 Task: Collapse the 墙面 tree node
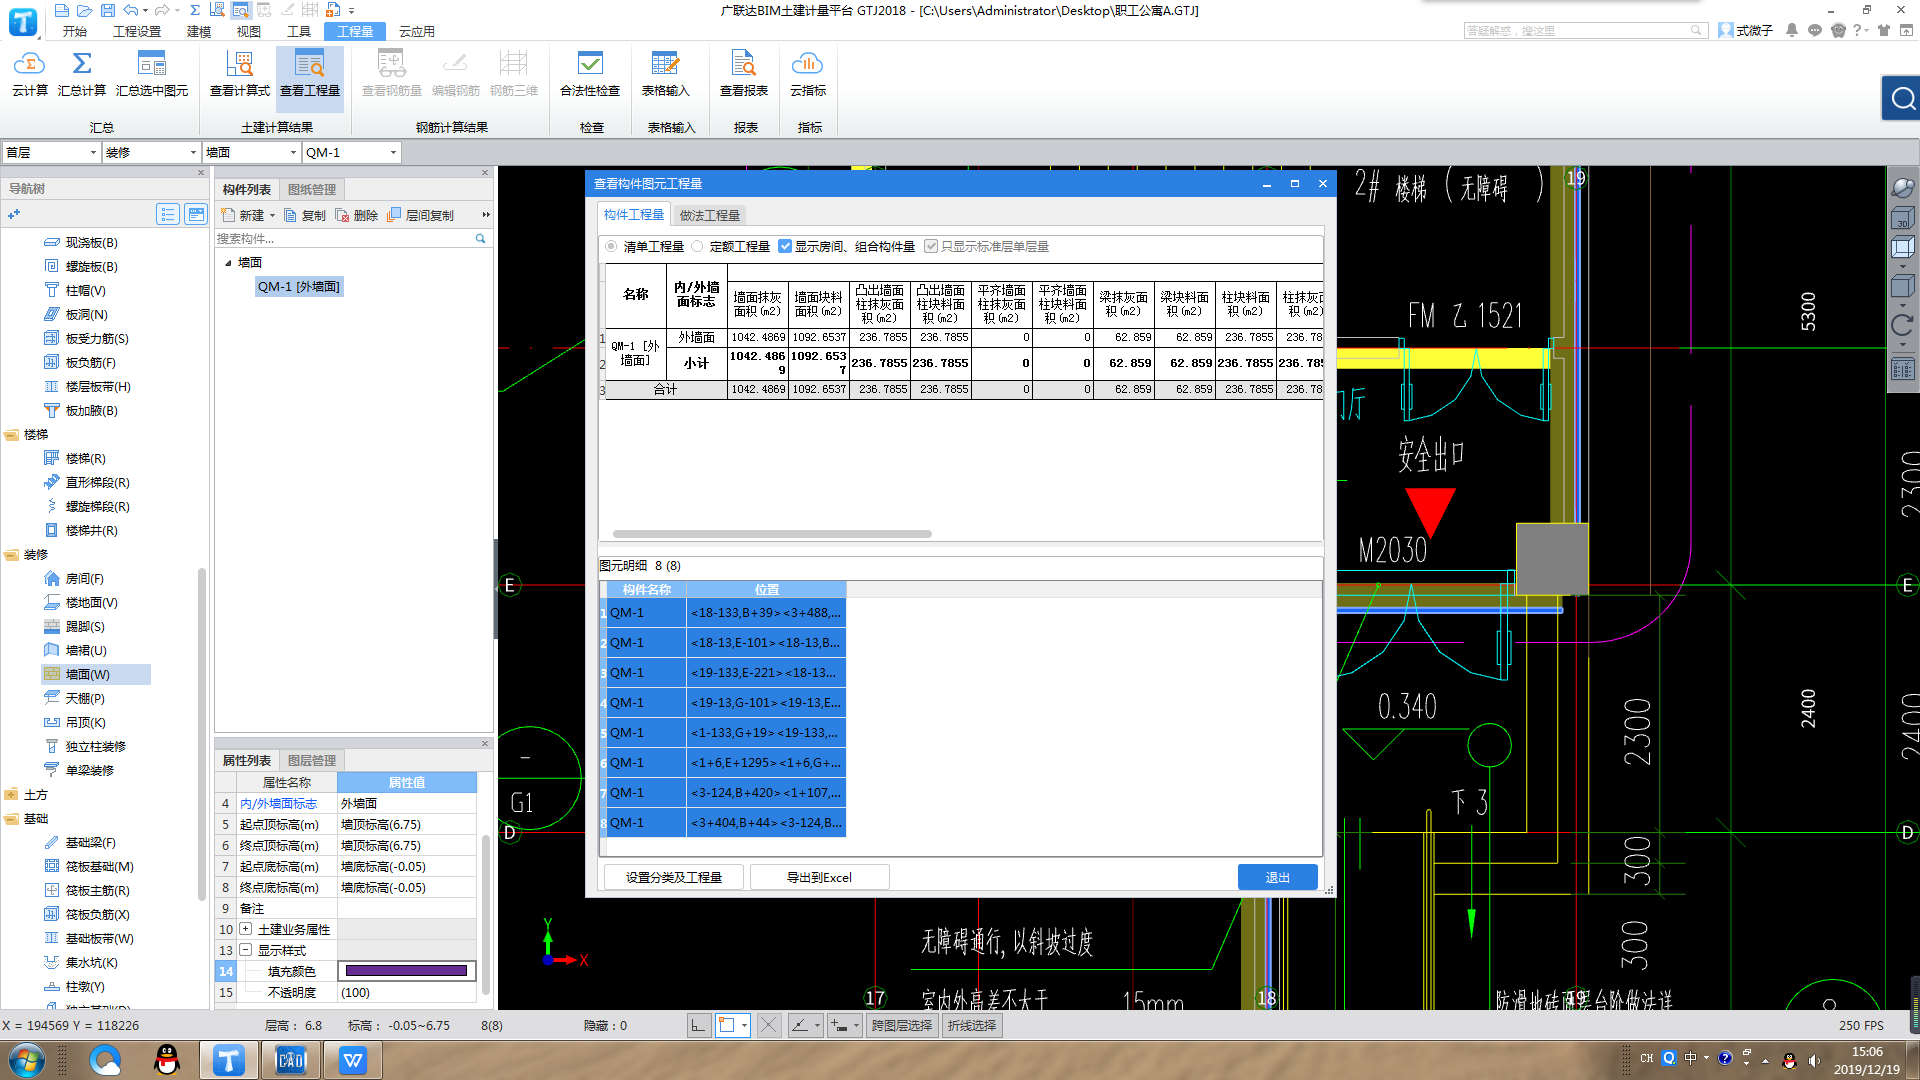click(x=228, y=263)
